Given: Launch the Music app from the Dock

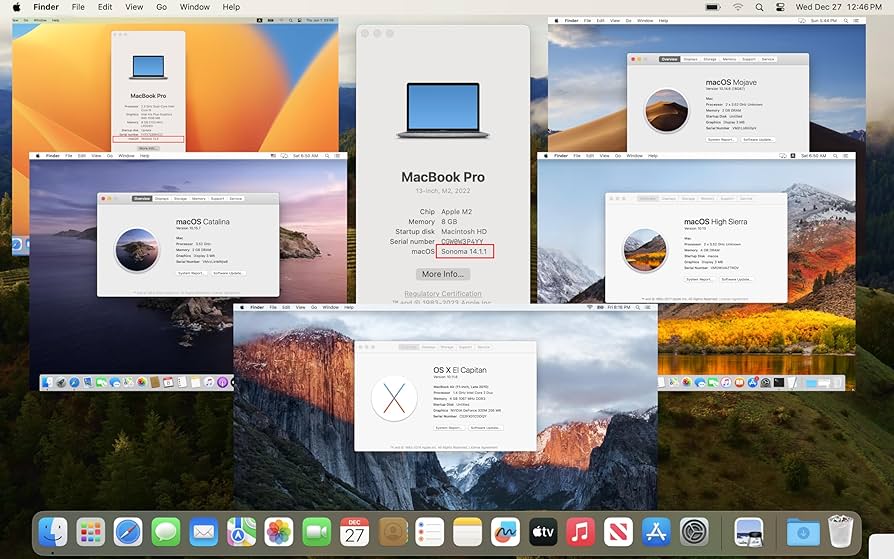Looking at the screenshot, I should (581, 532).
